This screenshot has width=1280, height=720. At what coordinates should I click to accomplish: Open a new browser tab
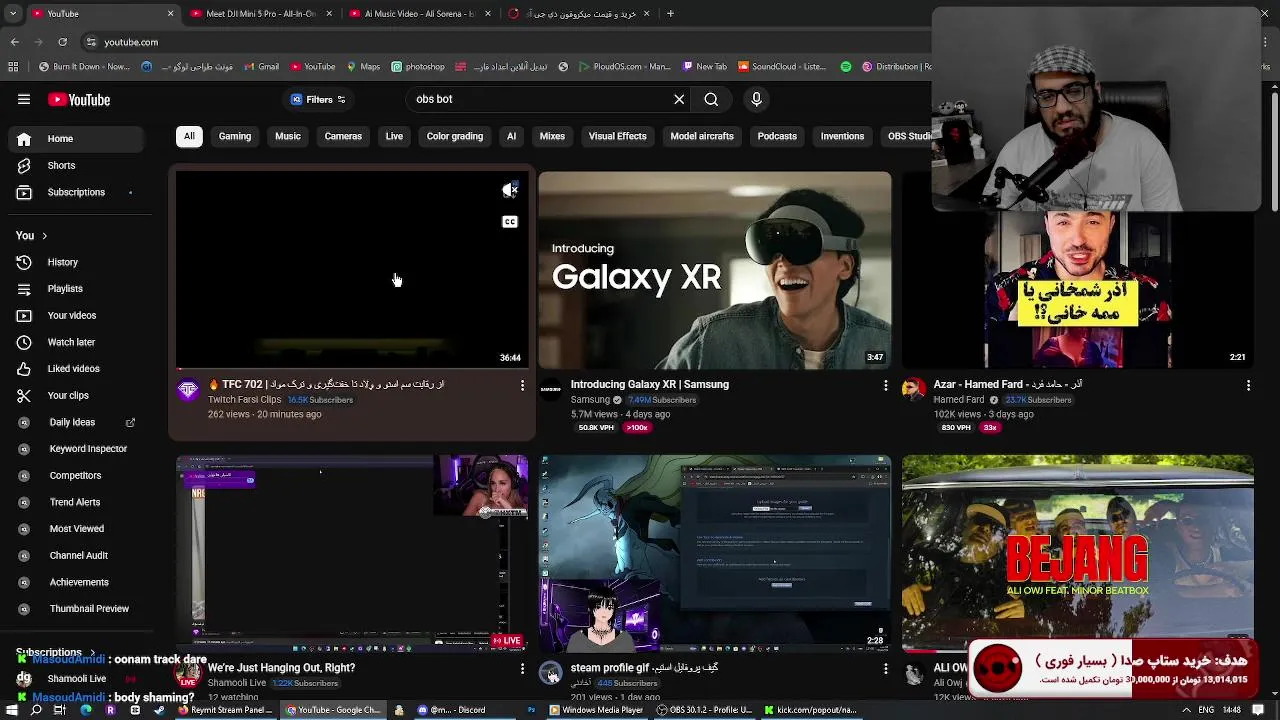(670, 14)
